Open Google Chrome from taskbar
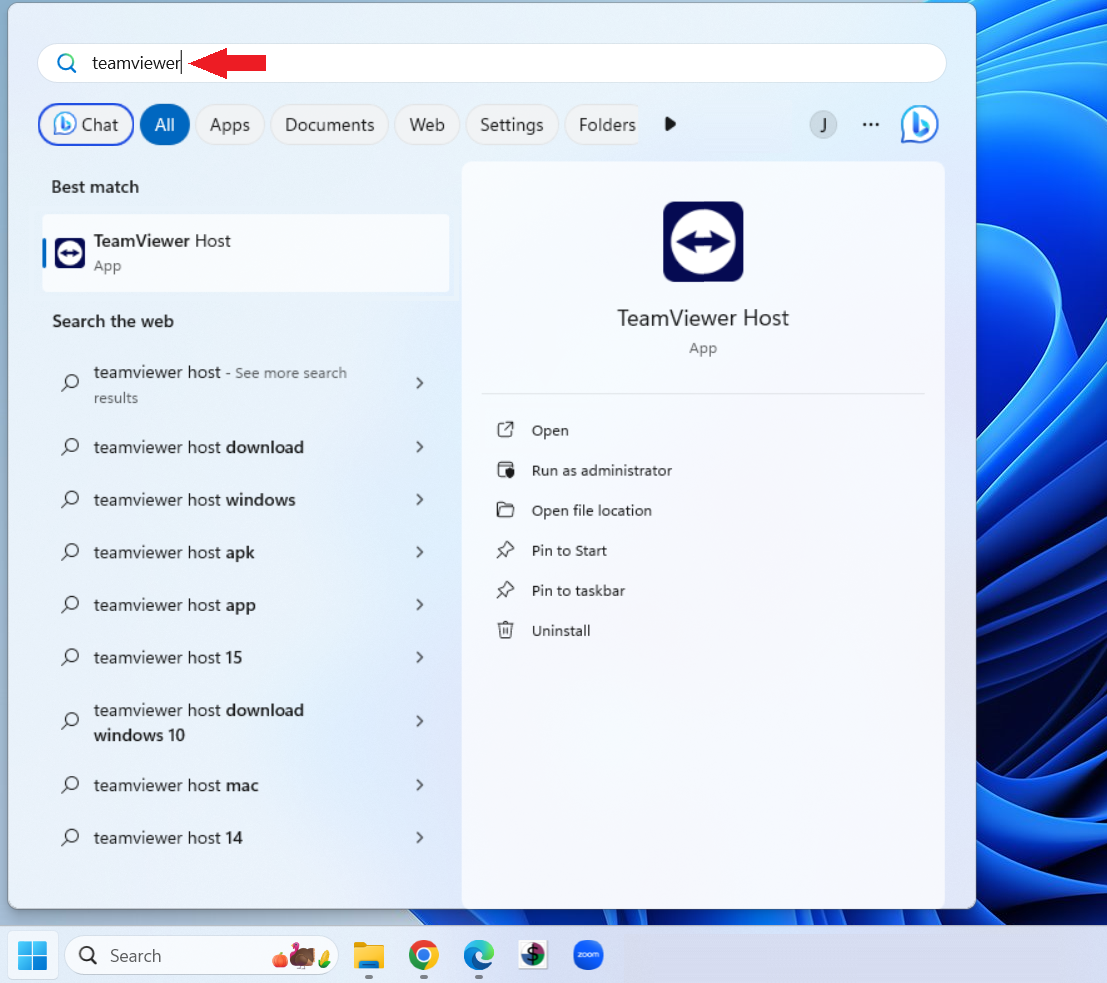1107x983 pixels. coord(424,955)
